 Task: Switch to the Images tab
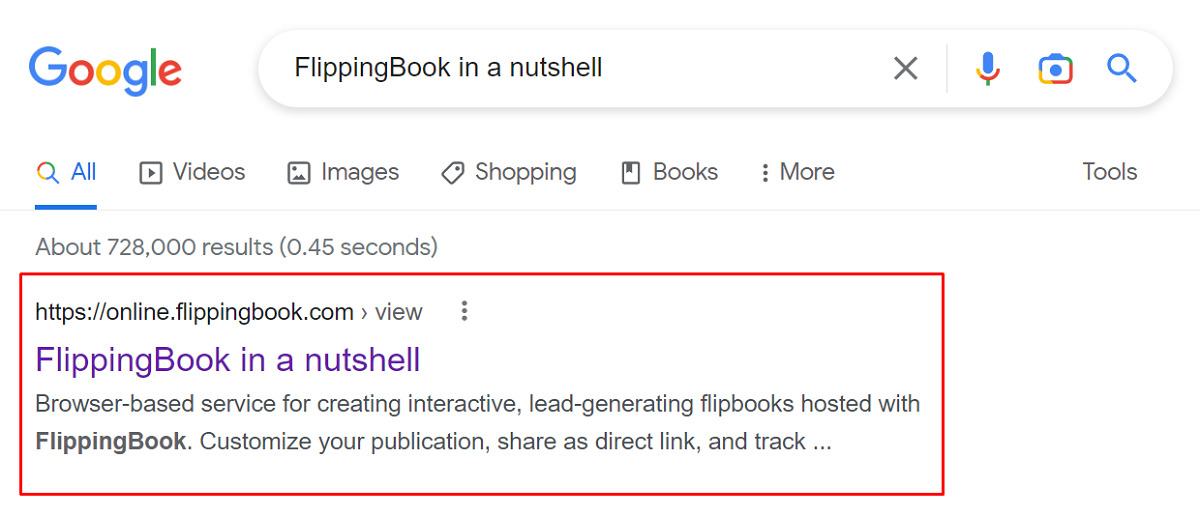pos(343,172)
